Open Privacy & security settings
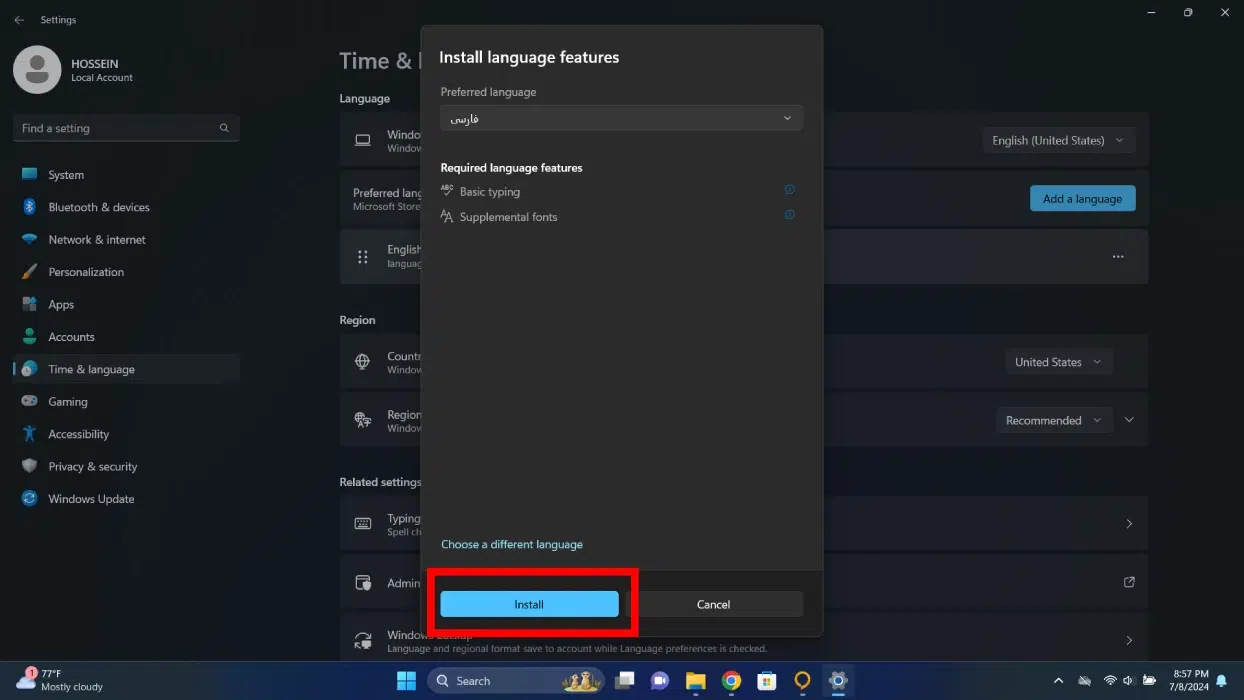This screenshot has height=700, width=1244. pos(93,467)
